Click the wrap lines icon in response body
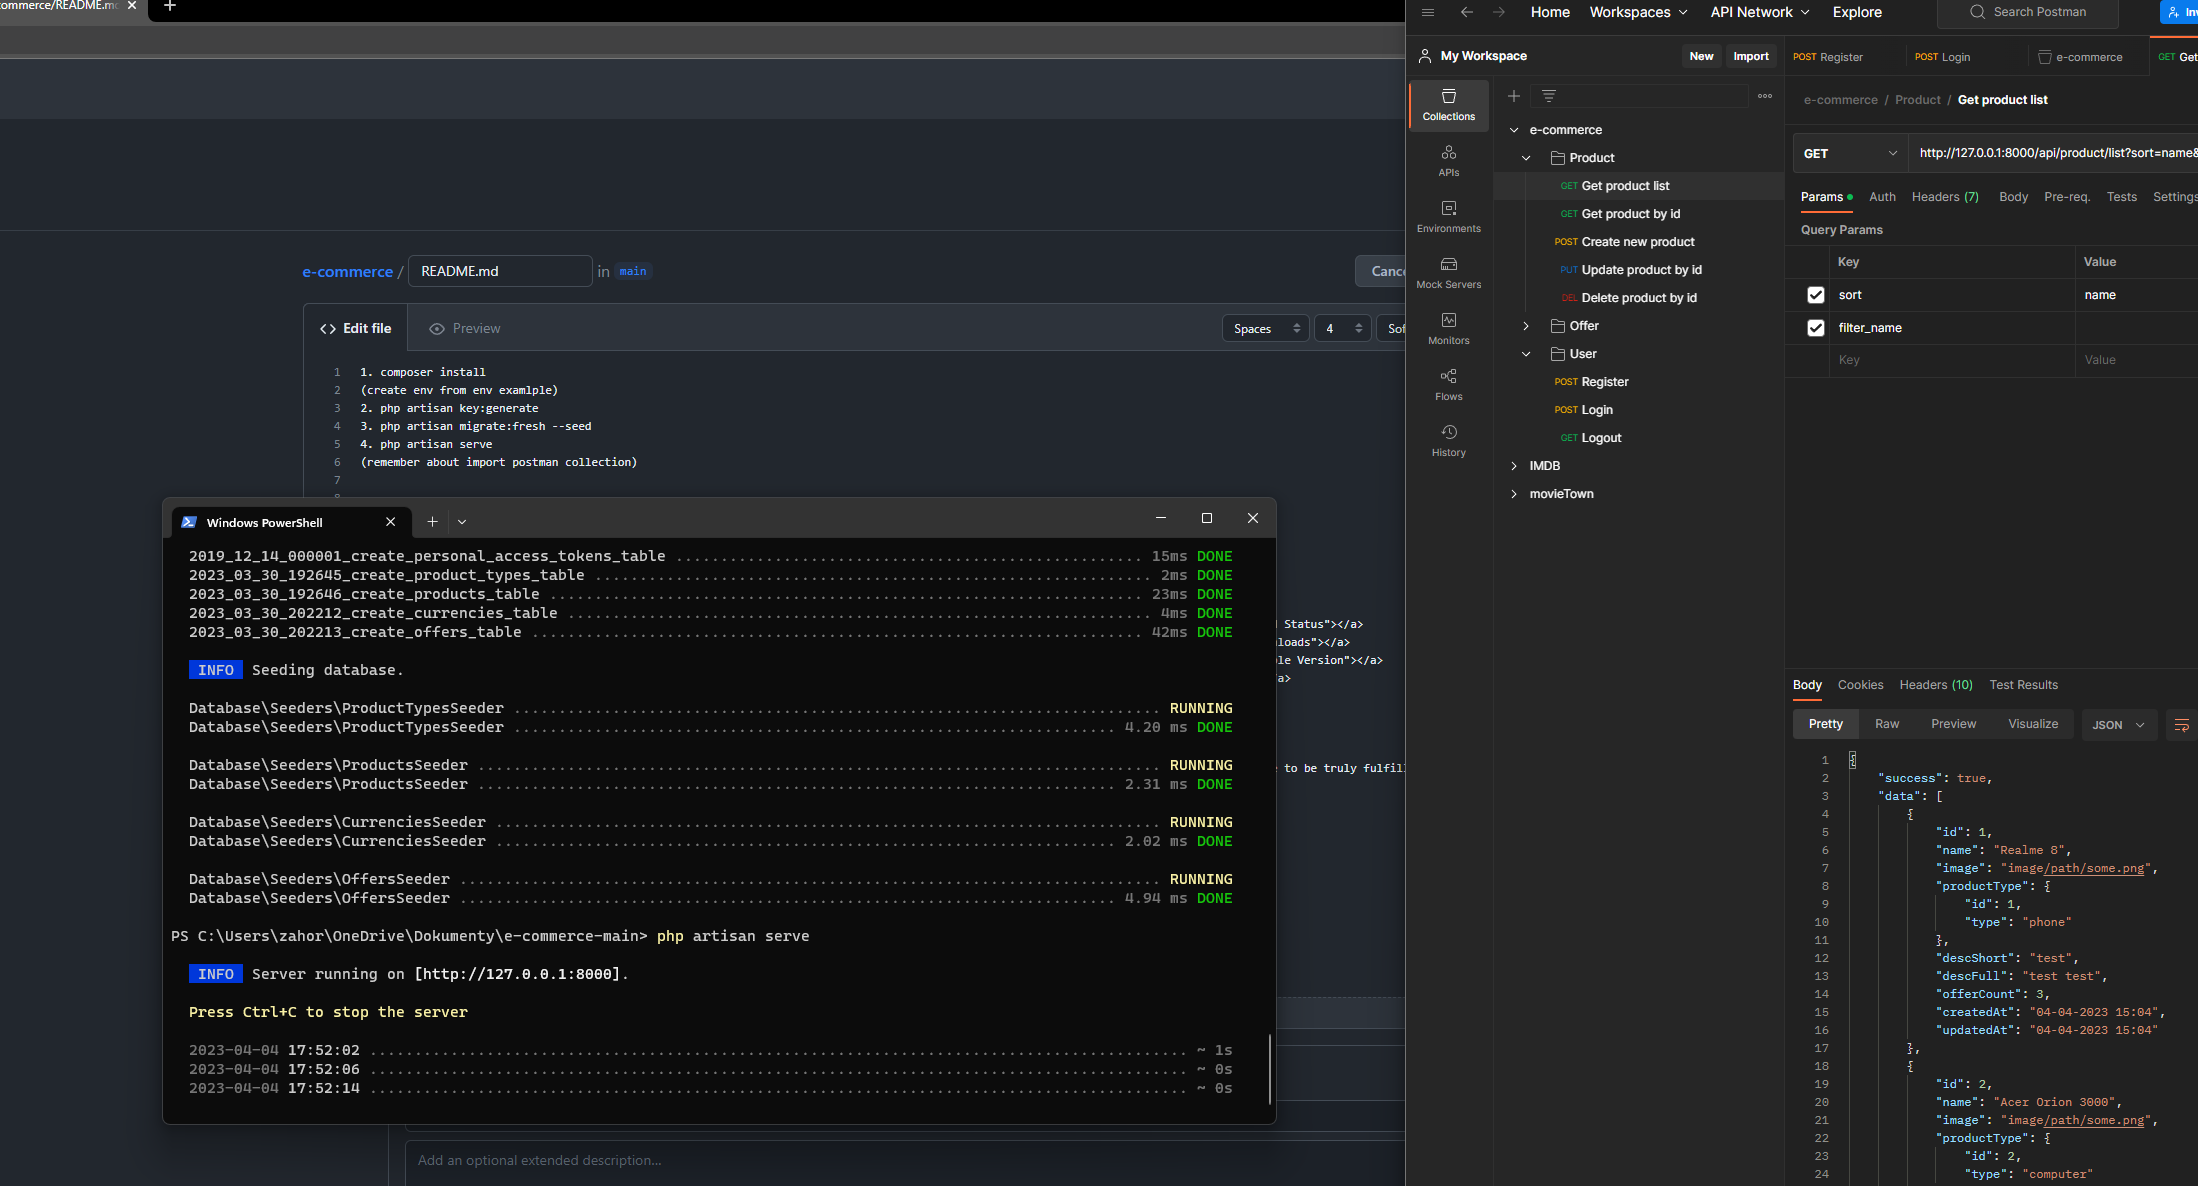This screenshot has width=2198, height=1186. (2182, 725)
